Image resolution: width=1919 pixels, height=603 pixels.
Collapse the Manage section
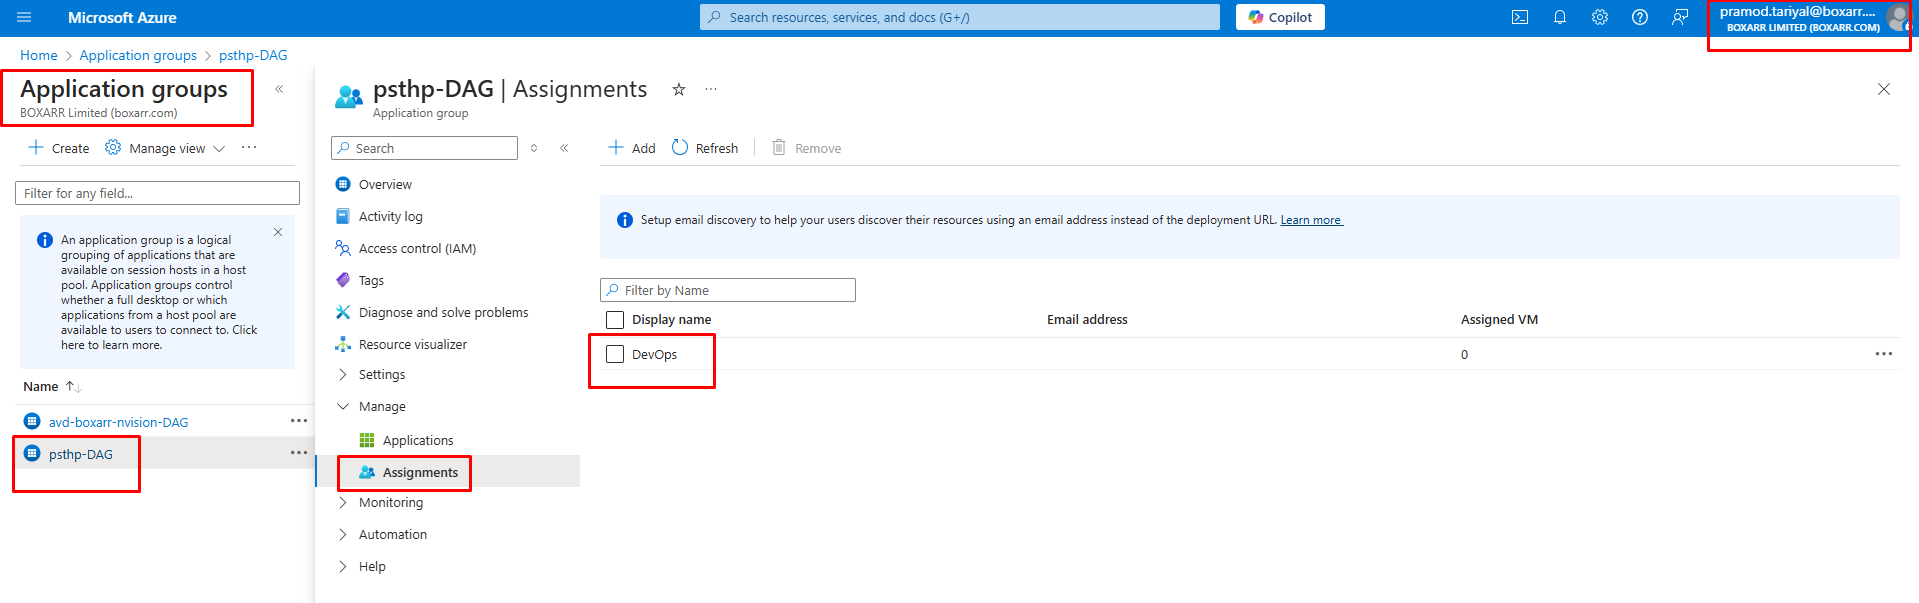[x=382, y=406]
